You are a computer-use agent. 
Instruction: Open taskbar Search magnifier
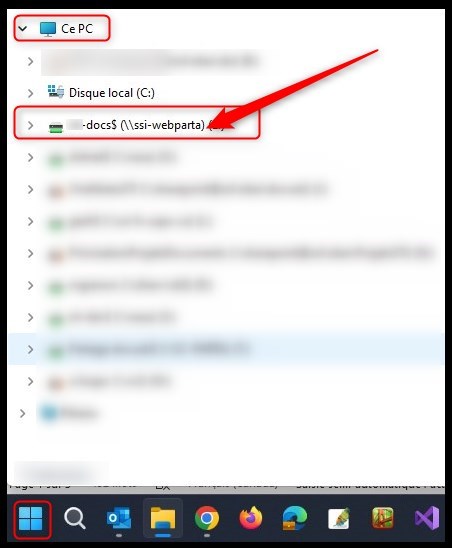click(x=74, y=519)
